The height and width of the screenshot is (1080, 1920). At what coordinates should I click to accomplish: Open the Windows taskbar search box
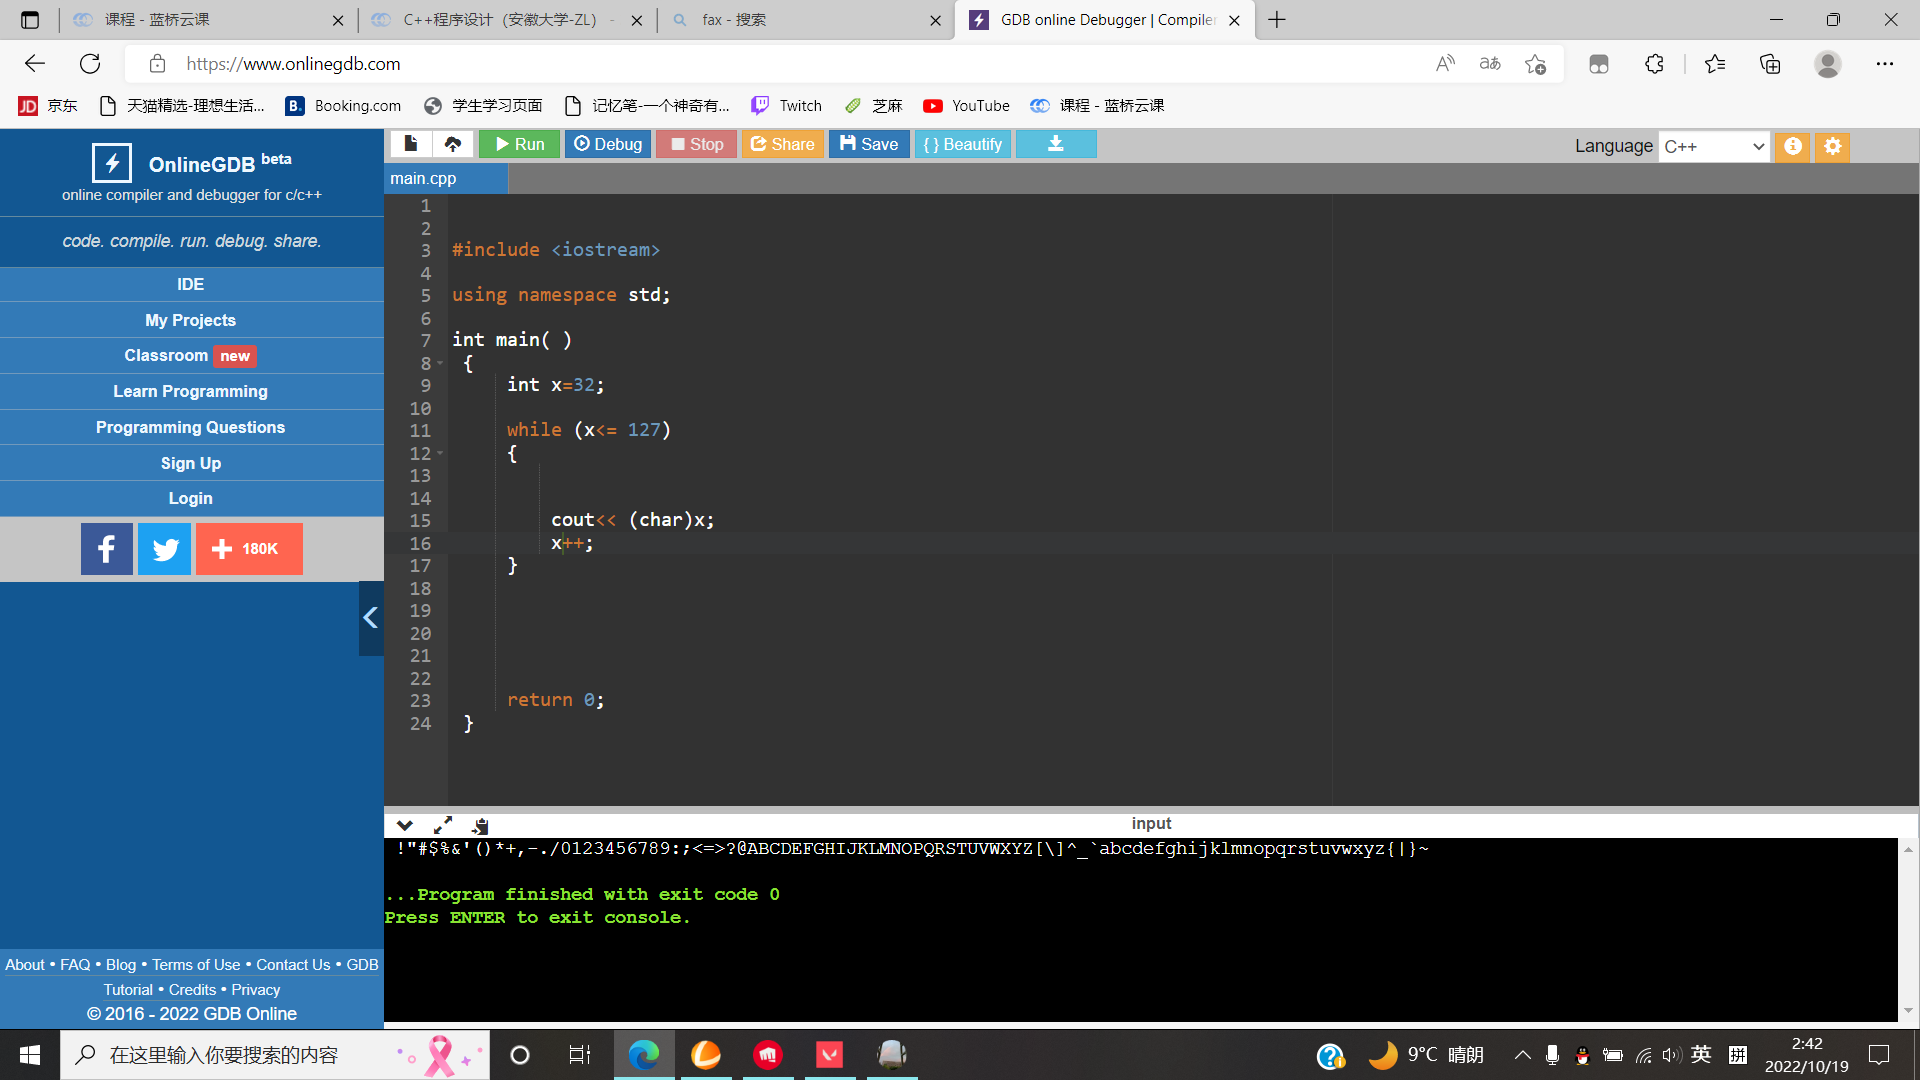(x=275, y=1055)
